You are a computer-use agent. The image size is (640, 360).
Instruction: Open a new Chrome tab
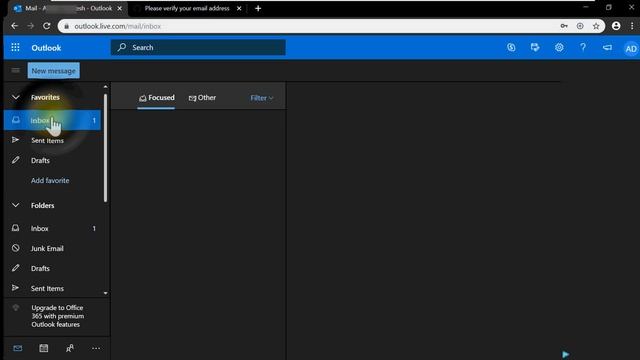click(x=258, y=8)
